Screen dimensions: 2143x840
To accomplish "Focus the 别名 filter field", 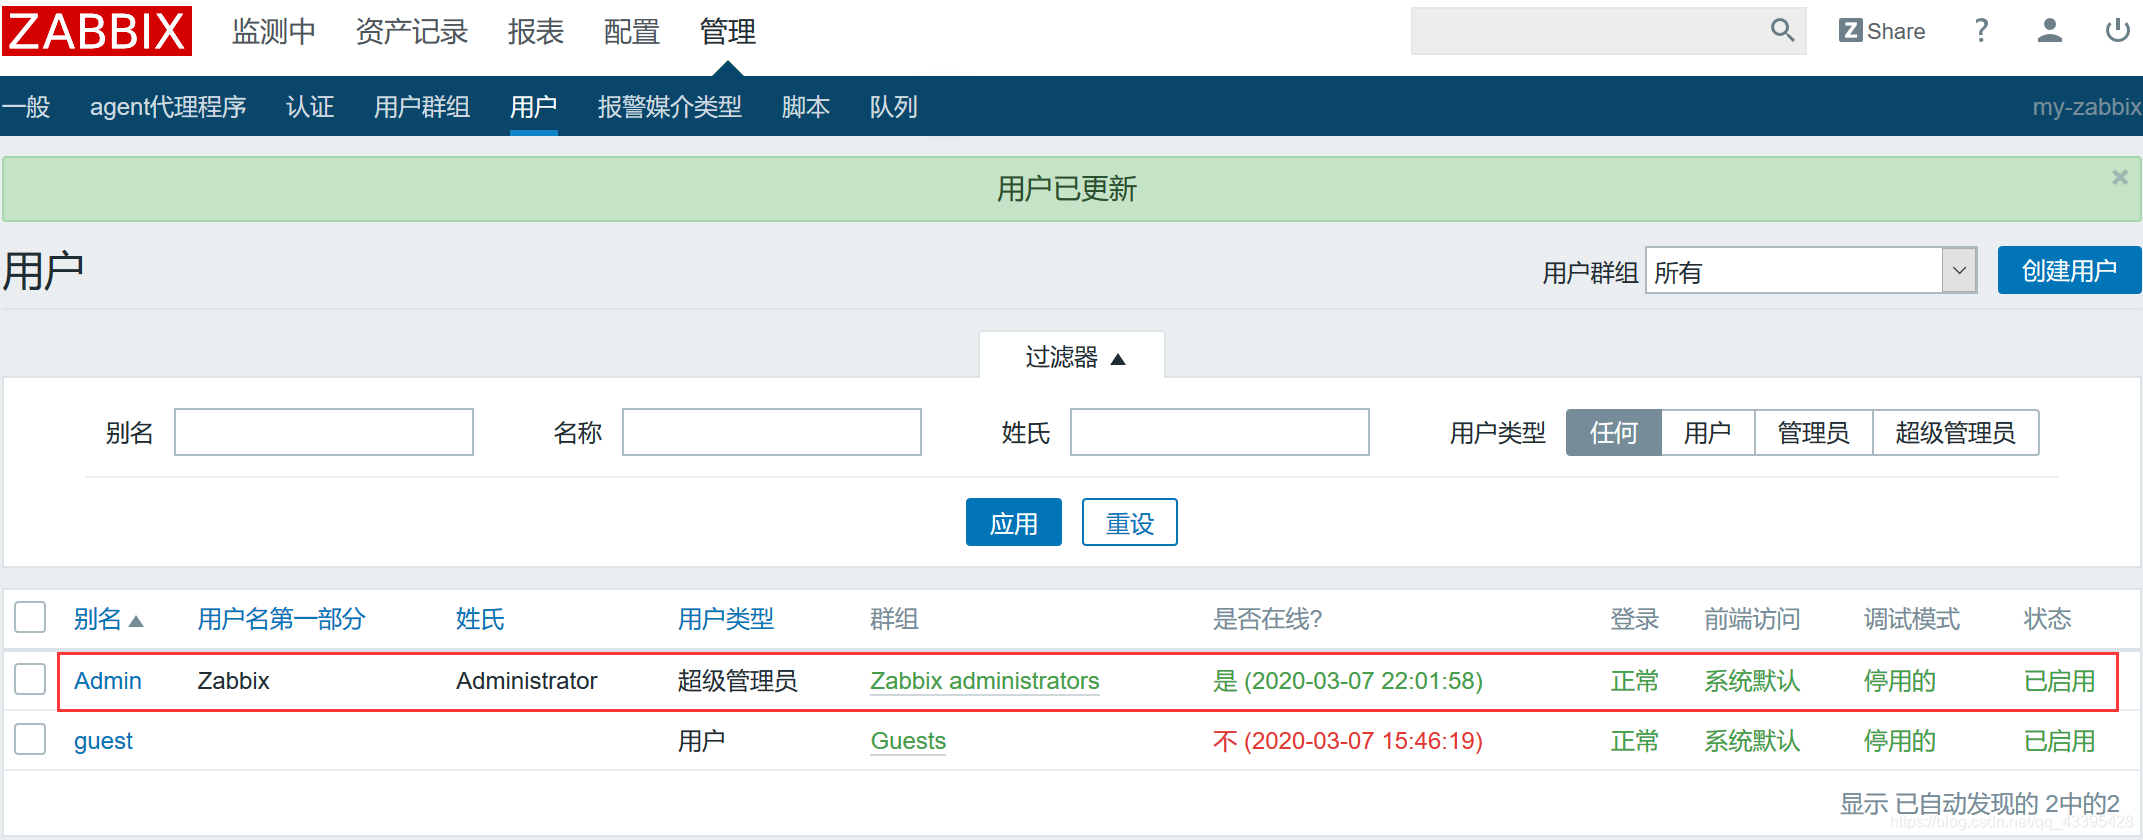I will 324,432.
